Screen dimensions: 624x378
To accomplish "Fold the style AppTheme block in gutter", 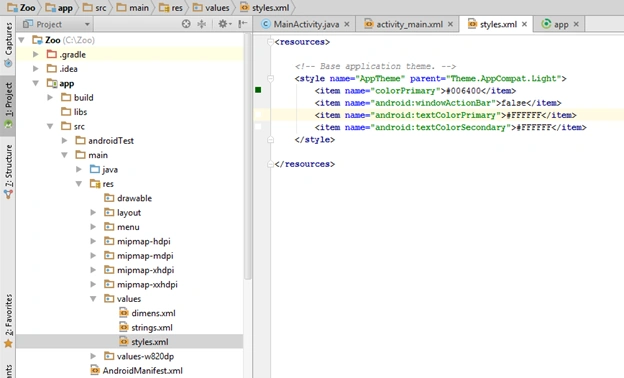I will tap(271, 78).
